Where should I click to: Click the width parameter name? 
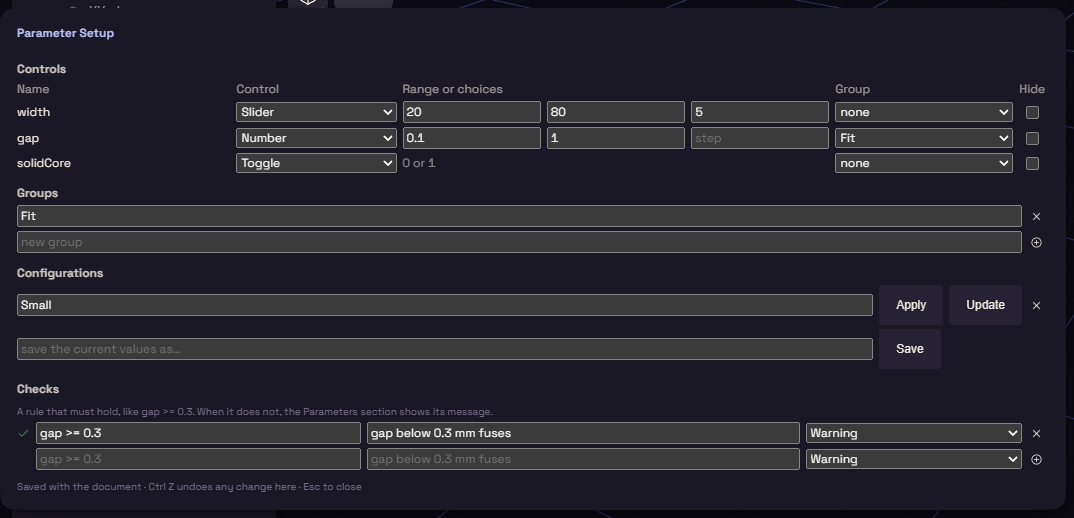[34, 112]
